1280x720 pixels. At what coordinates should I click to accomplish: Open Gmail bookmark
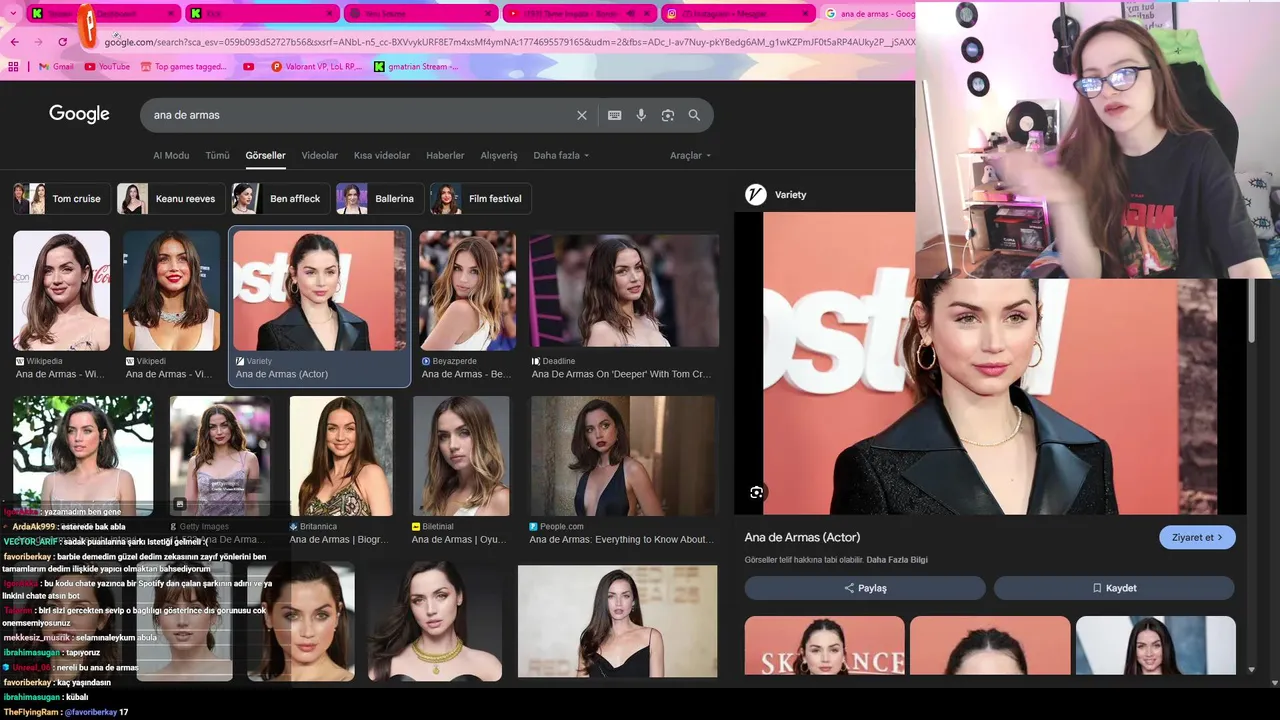(x=55, y=67)
